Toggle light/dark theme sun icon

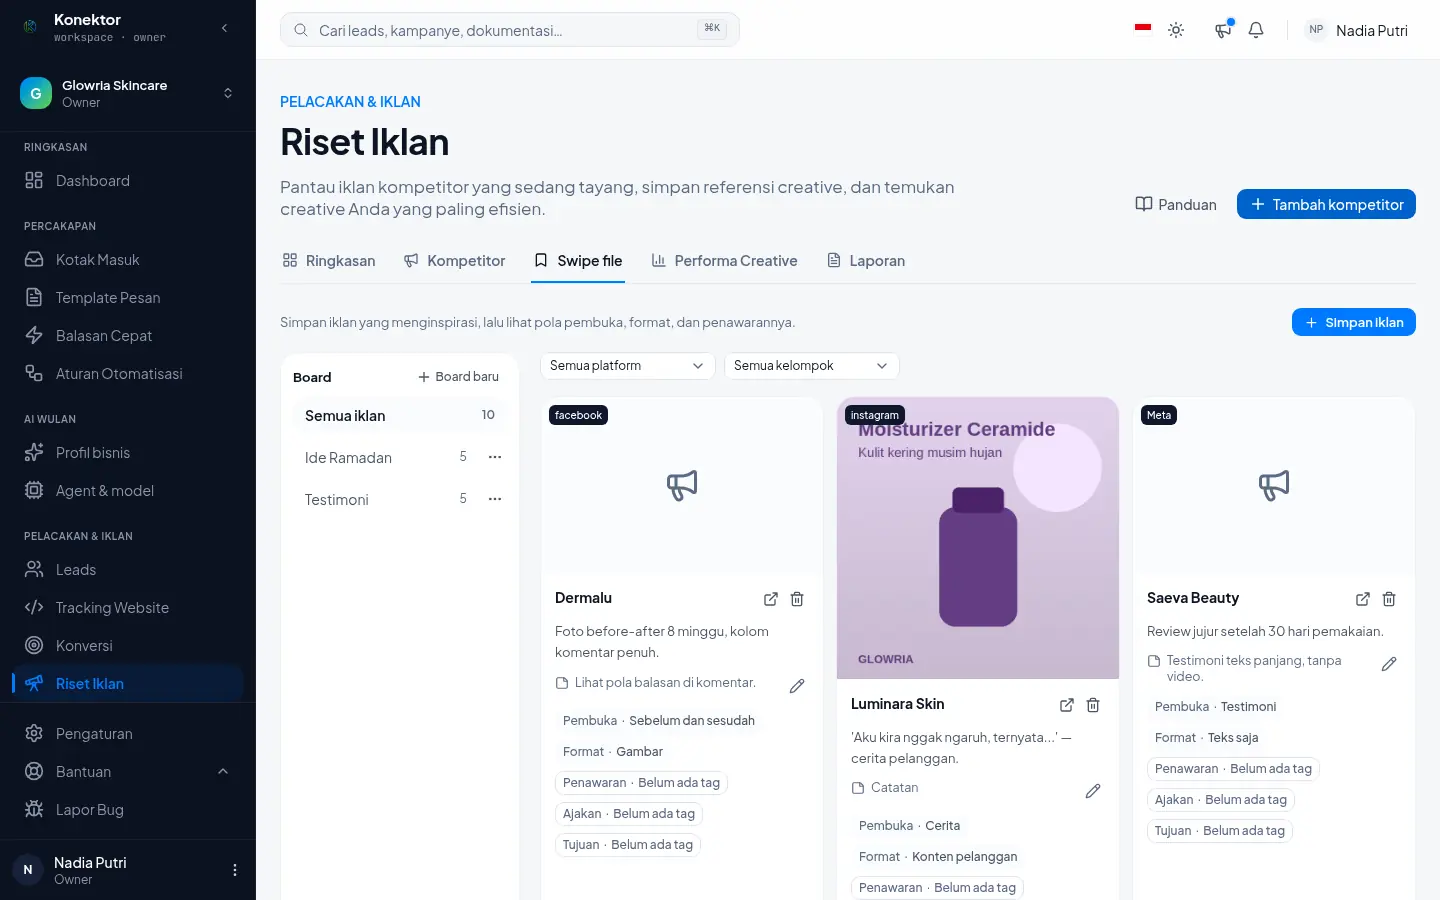1176,30
